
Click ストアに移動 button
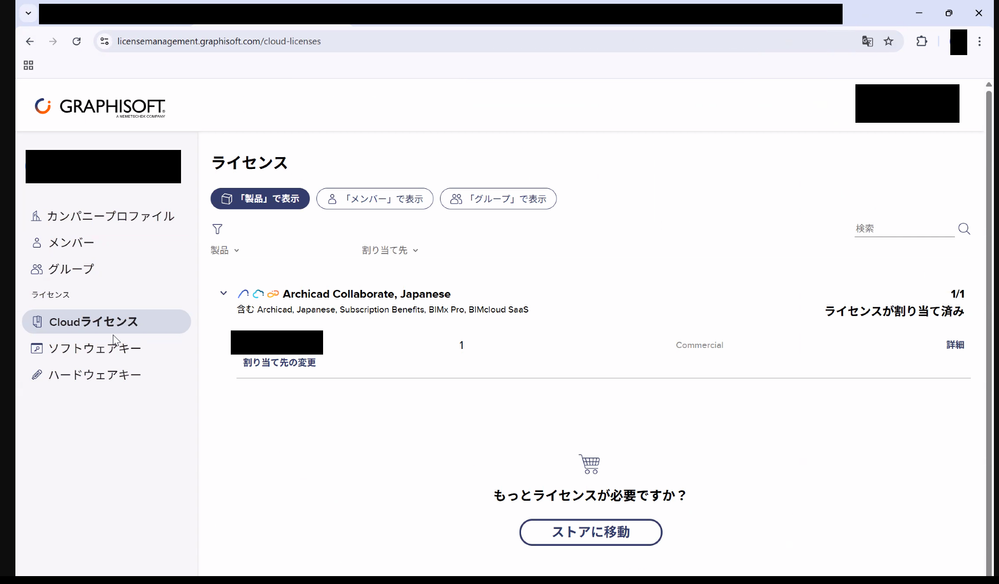coord(591,532)
